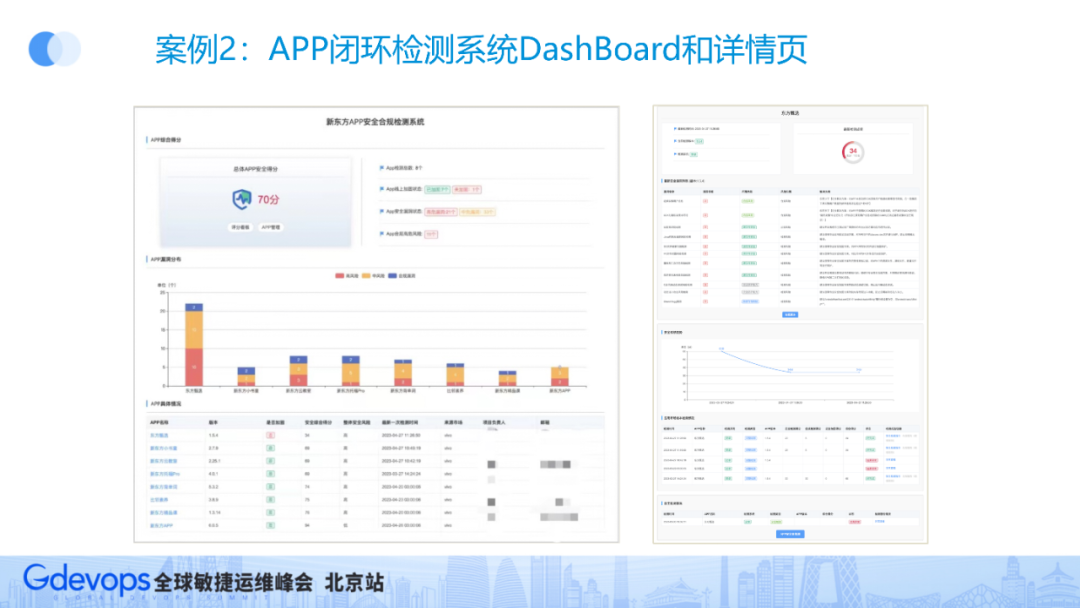Open the 新东方云教室 link
The image size is (1080, 608).
tap(164, 461)
